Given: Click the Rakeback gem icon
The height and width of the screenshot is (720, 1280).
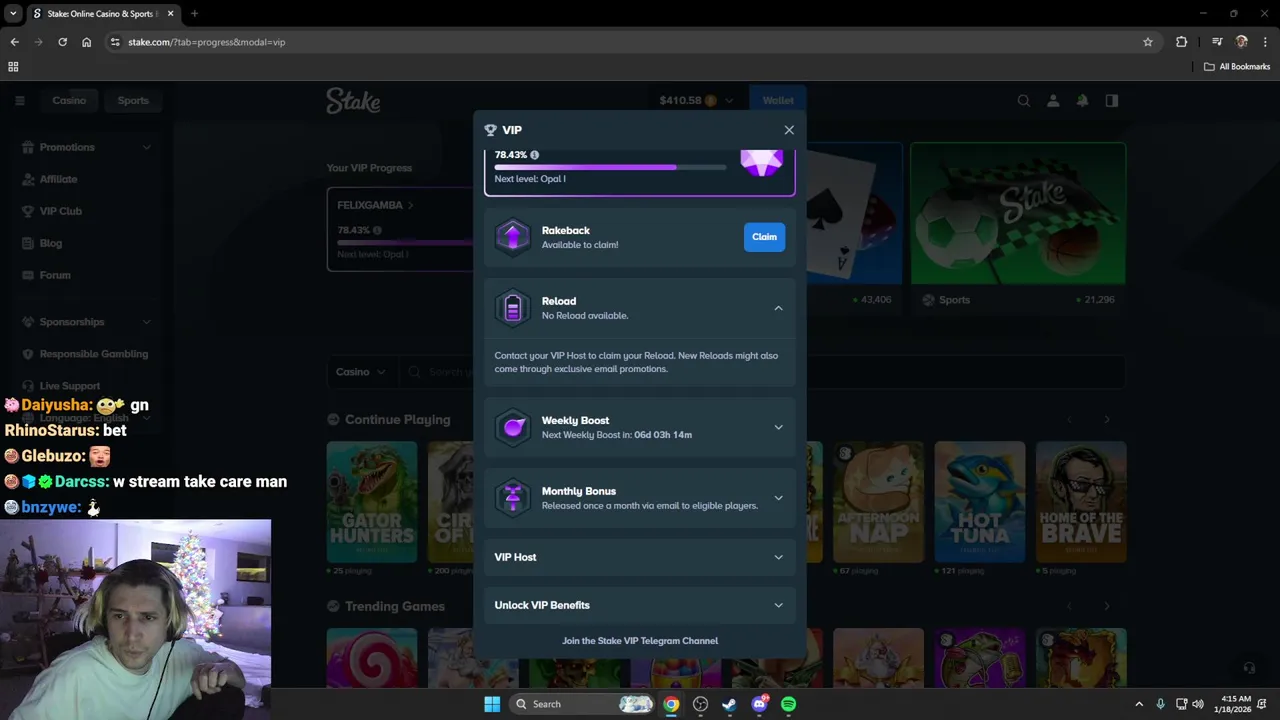Looking at the screenshot, I should pos(513,237).
